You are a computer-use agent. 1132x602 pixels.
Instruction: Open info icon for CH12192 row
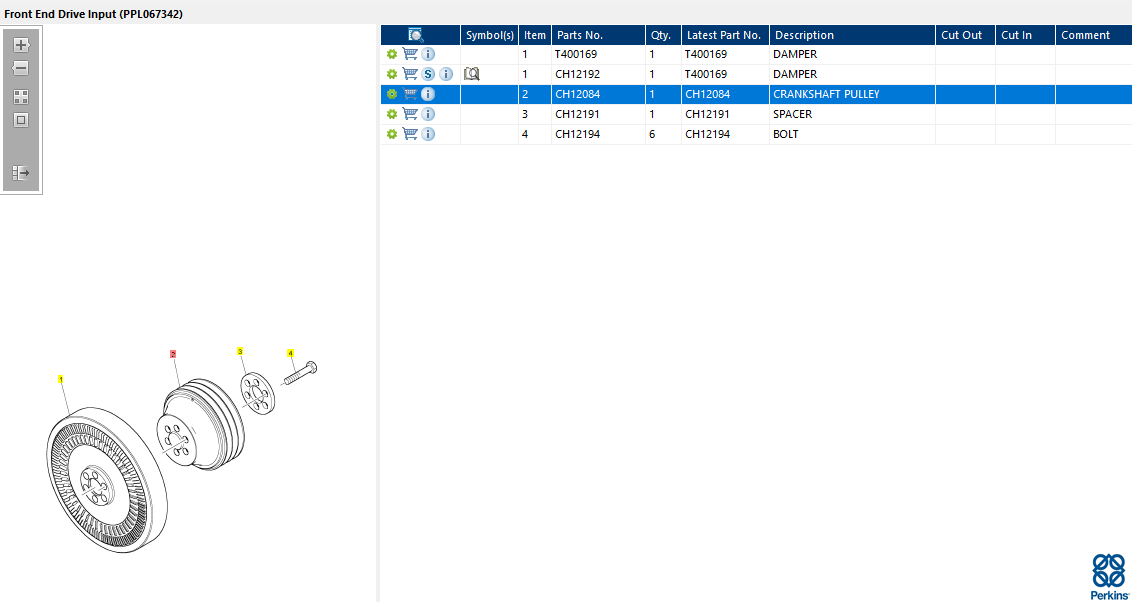pyautogui.click(x=446, y=74)
